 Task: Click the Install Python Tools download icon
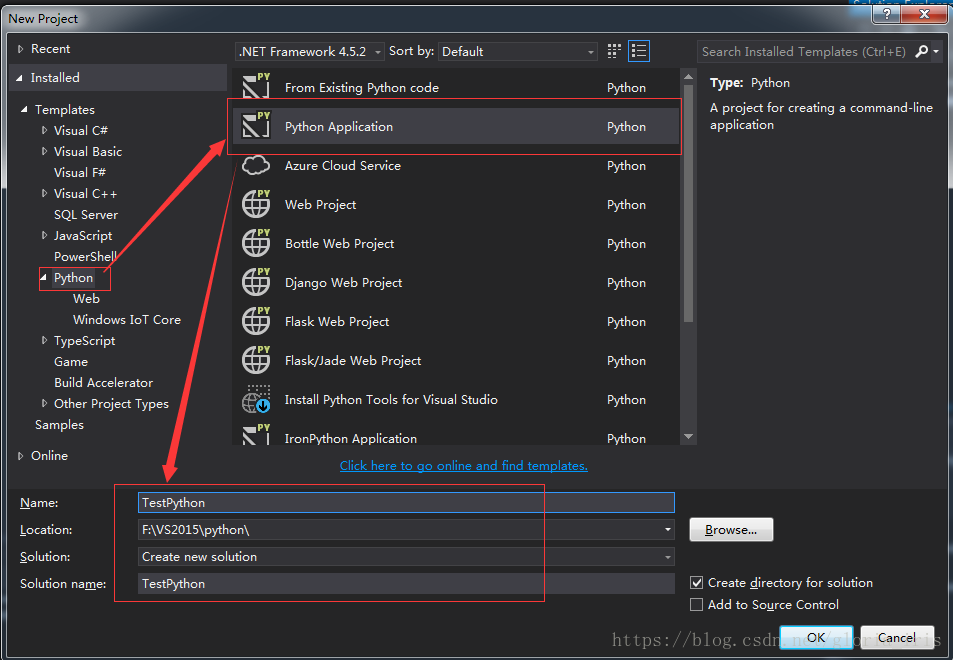(256, 399)
